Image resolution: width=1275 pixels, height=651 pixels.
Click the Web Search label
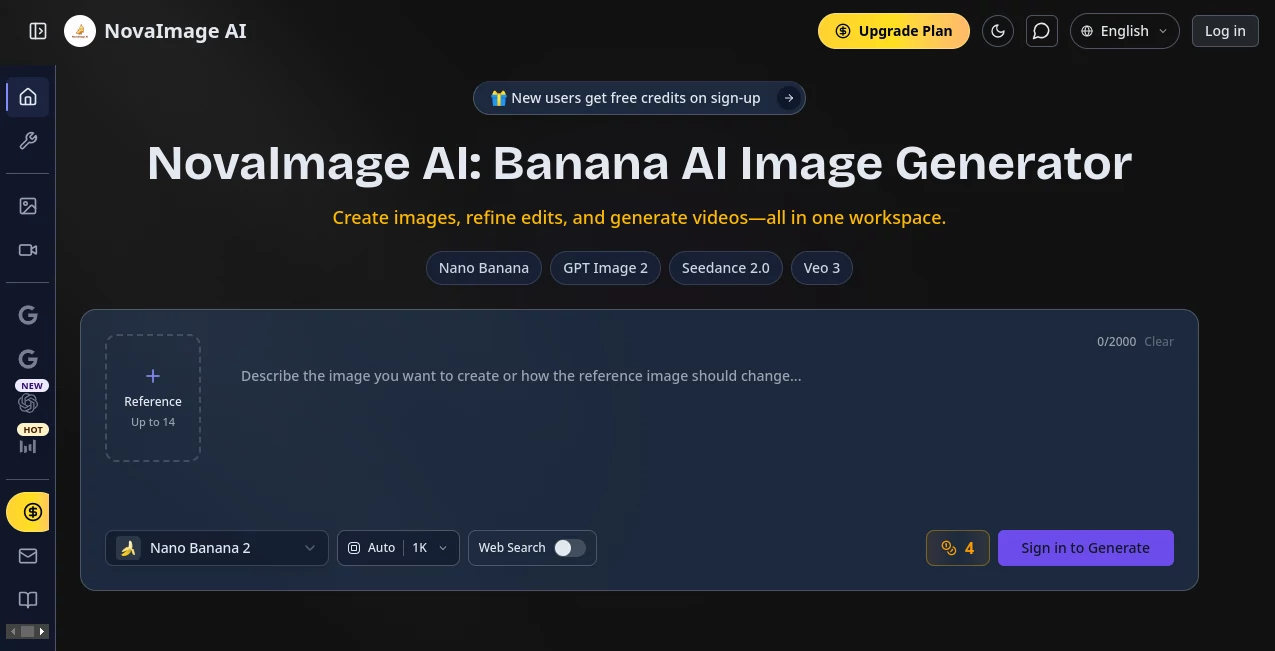(x=512, y=548)
